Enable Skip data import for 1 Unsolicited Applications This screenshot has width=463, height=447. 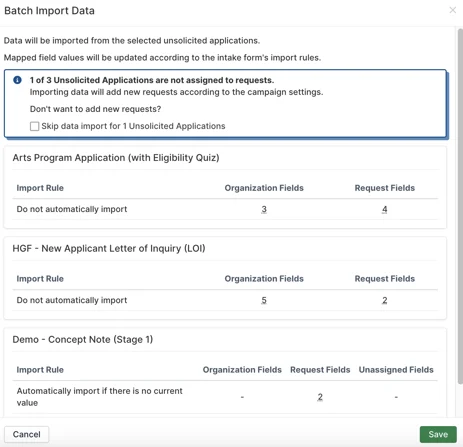(x=34, y=126)
